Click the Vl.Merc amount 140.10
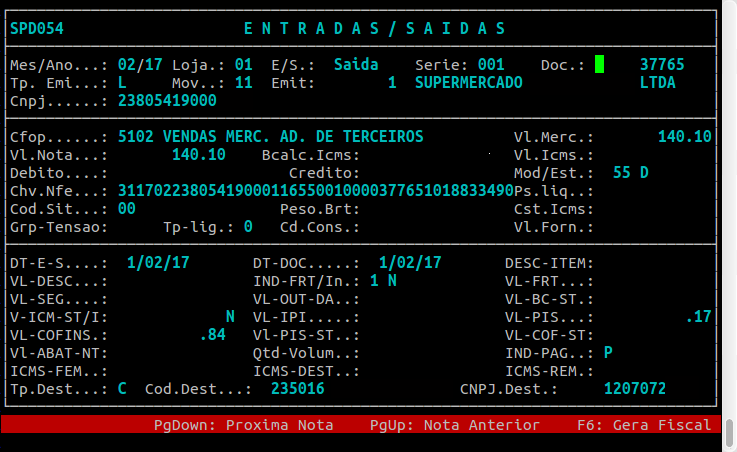 click(684, 137)
